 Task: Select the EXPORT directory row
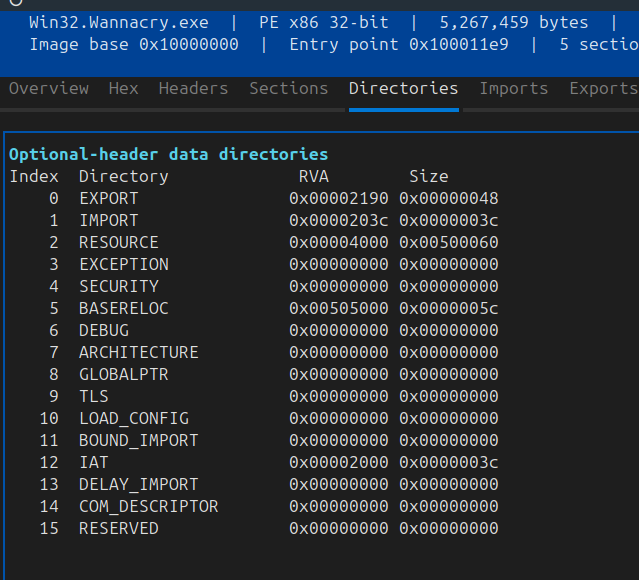click(253, 198)
